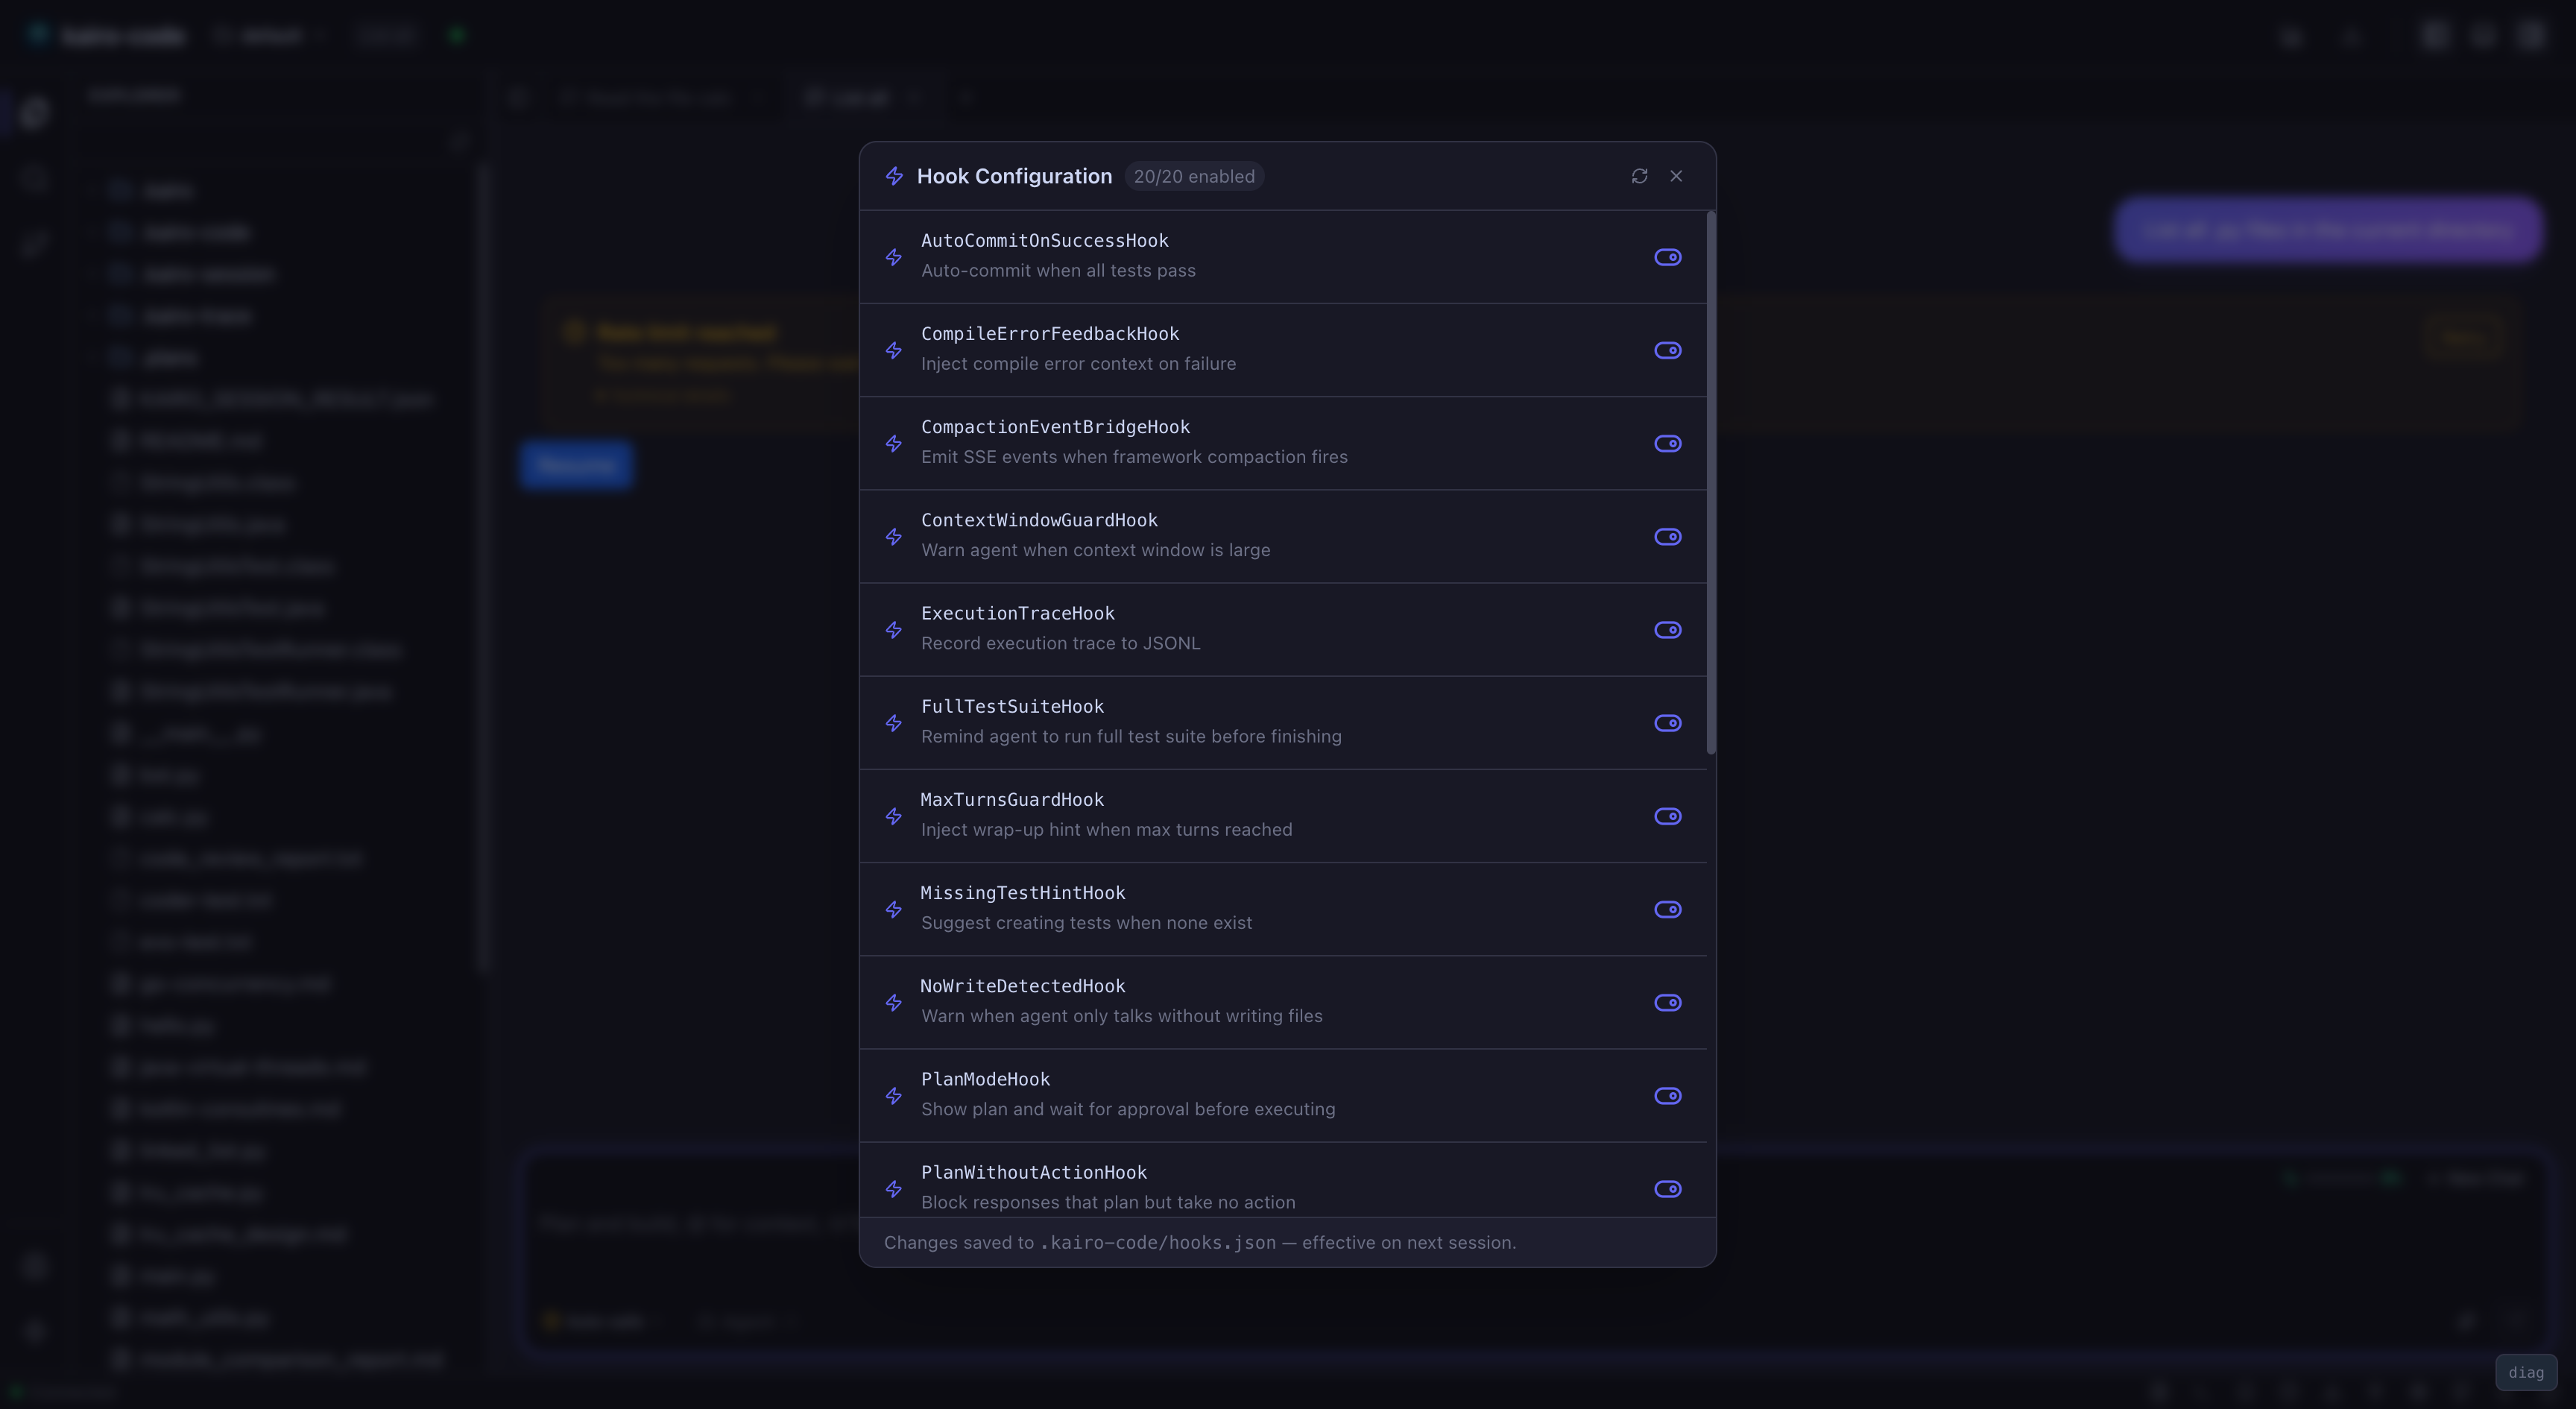Toggle the ExecutionTraceHook switch

[x=1667, y=630]
